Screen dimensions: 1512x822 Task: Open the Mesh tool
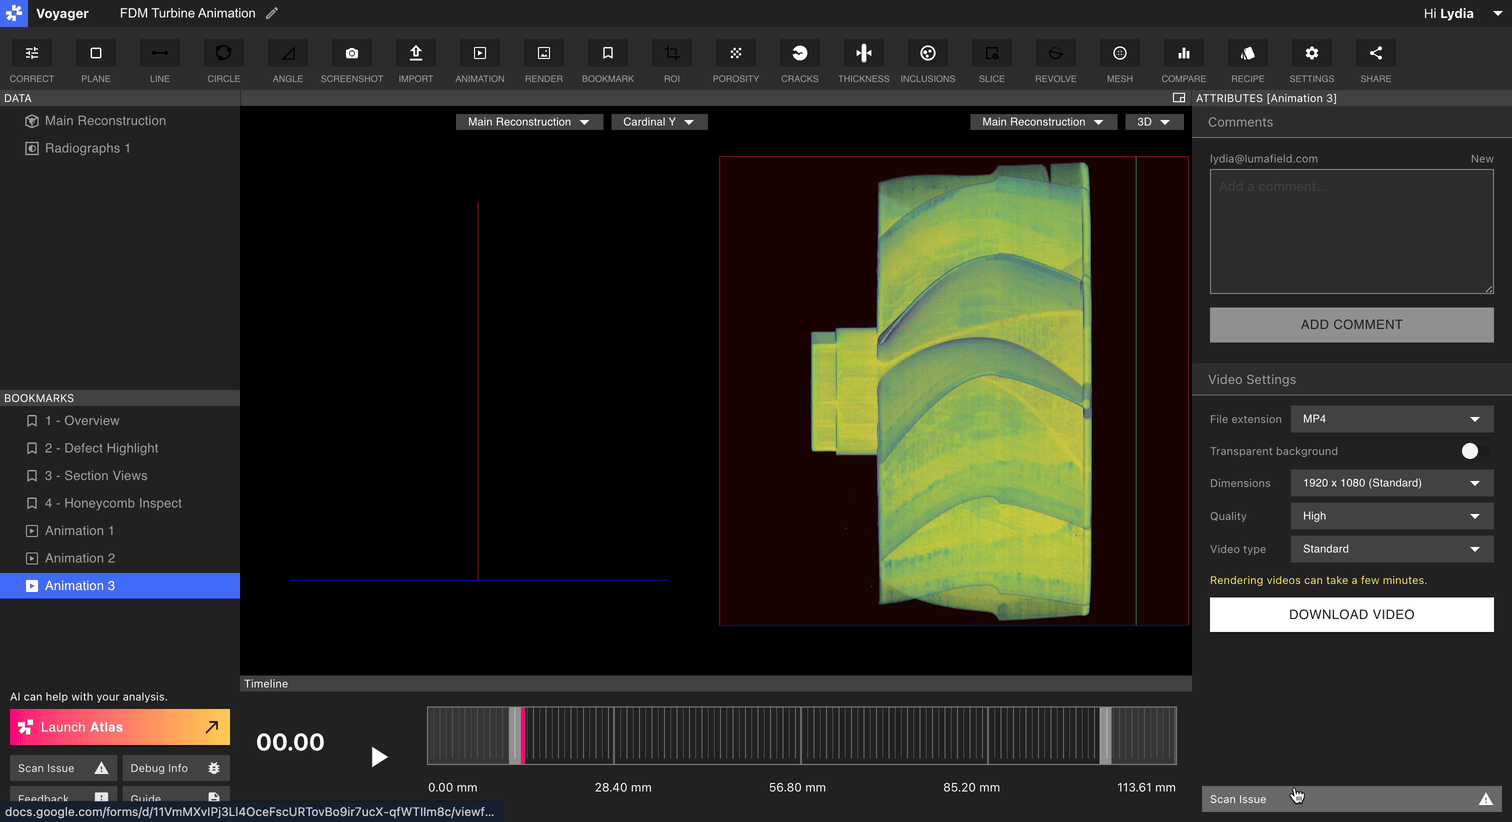pyautogui.click(x=1119, y=54)
